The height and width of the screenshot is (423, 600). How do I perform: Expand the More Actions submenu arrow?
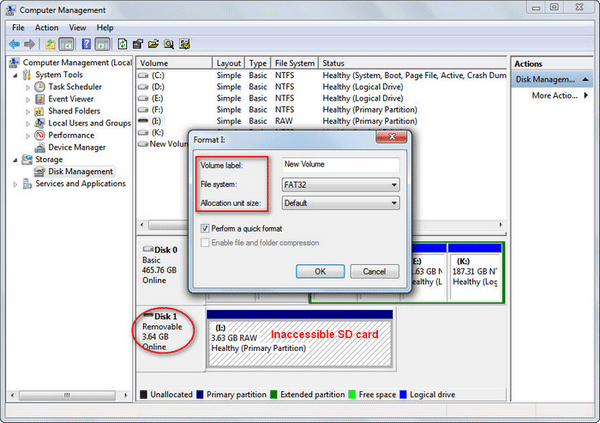pos(585,95)
